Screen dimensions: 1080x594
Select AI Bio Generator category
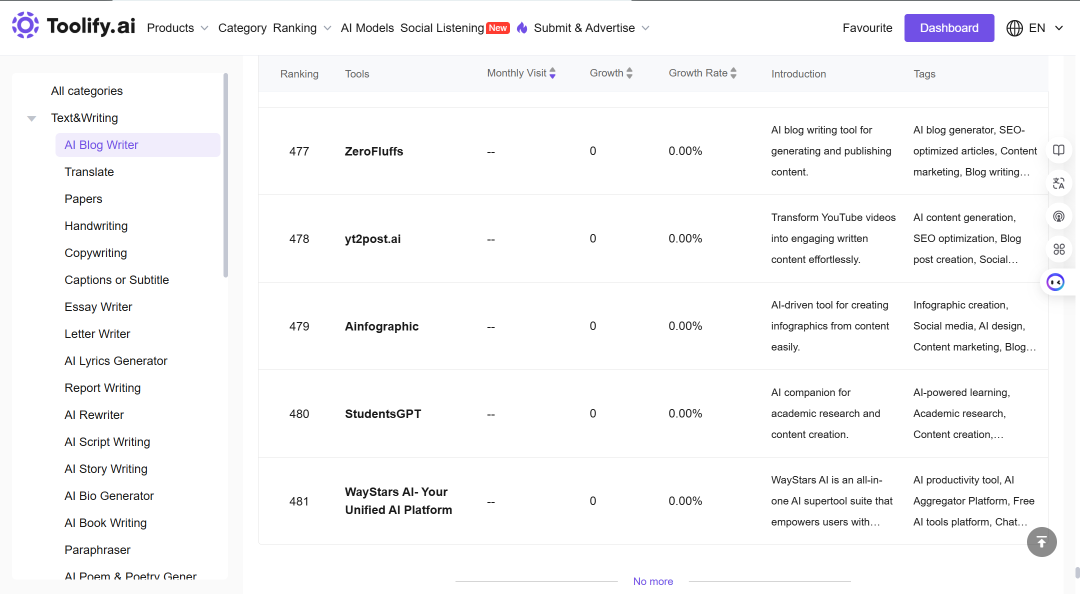[x=109, y=495]
